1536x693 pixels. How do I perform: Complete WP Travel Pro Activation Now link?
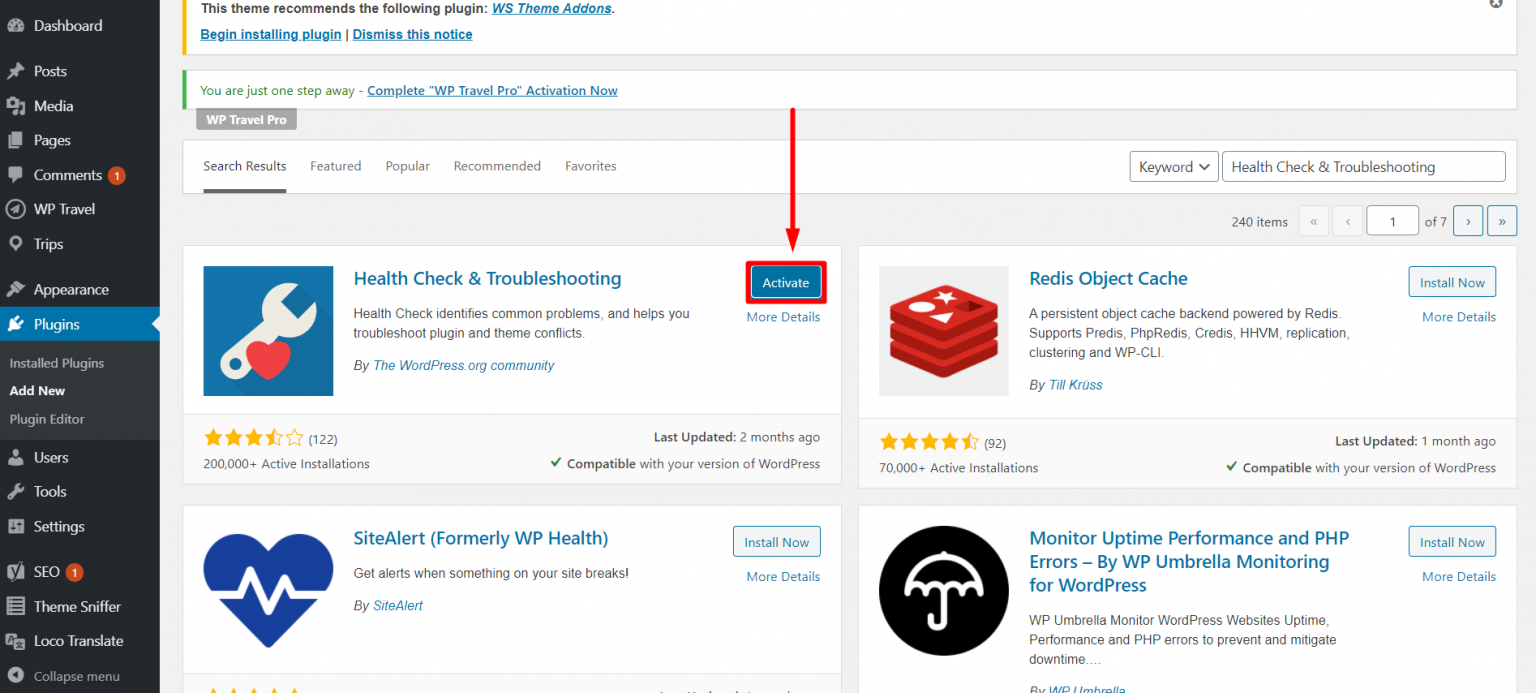point(492,91)
